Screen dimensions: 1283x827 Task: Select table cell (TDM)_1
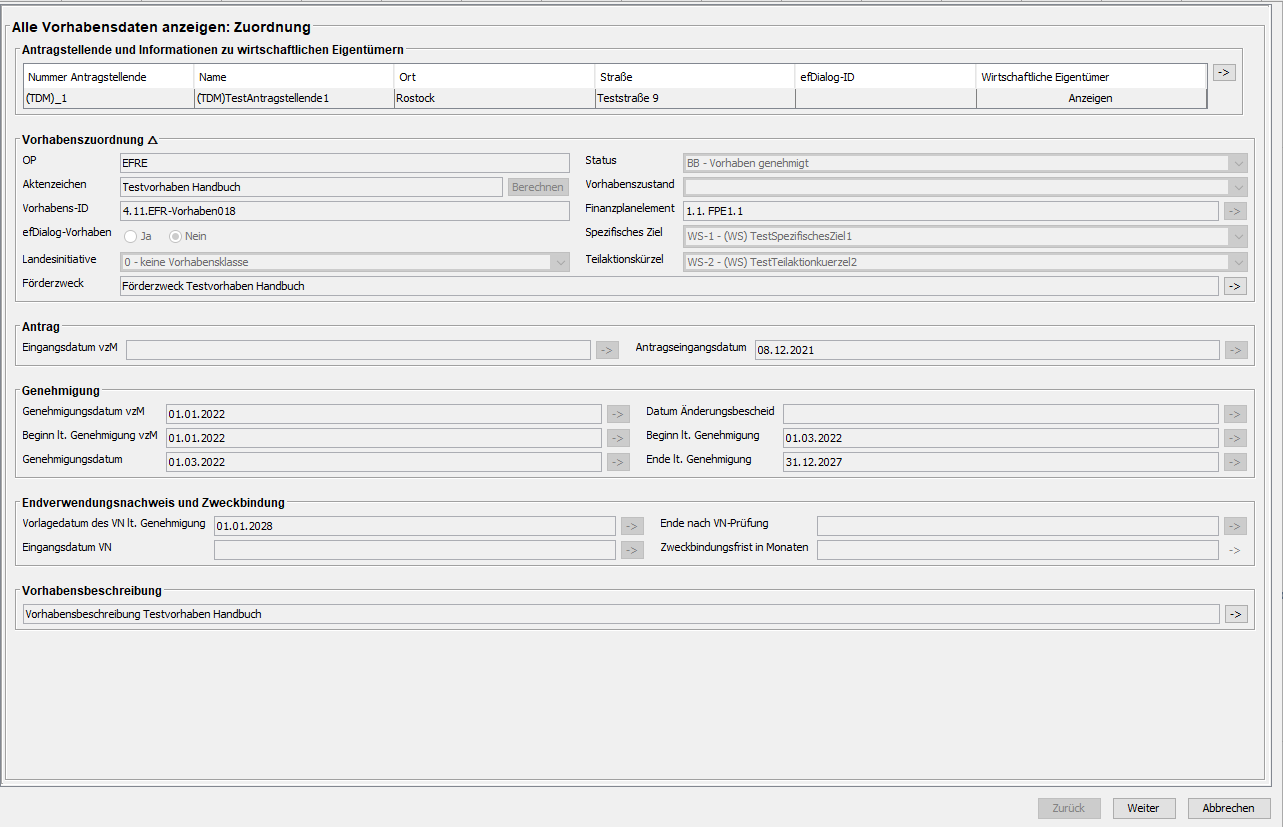pos(109,98)
